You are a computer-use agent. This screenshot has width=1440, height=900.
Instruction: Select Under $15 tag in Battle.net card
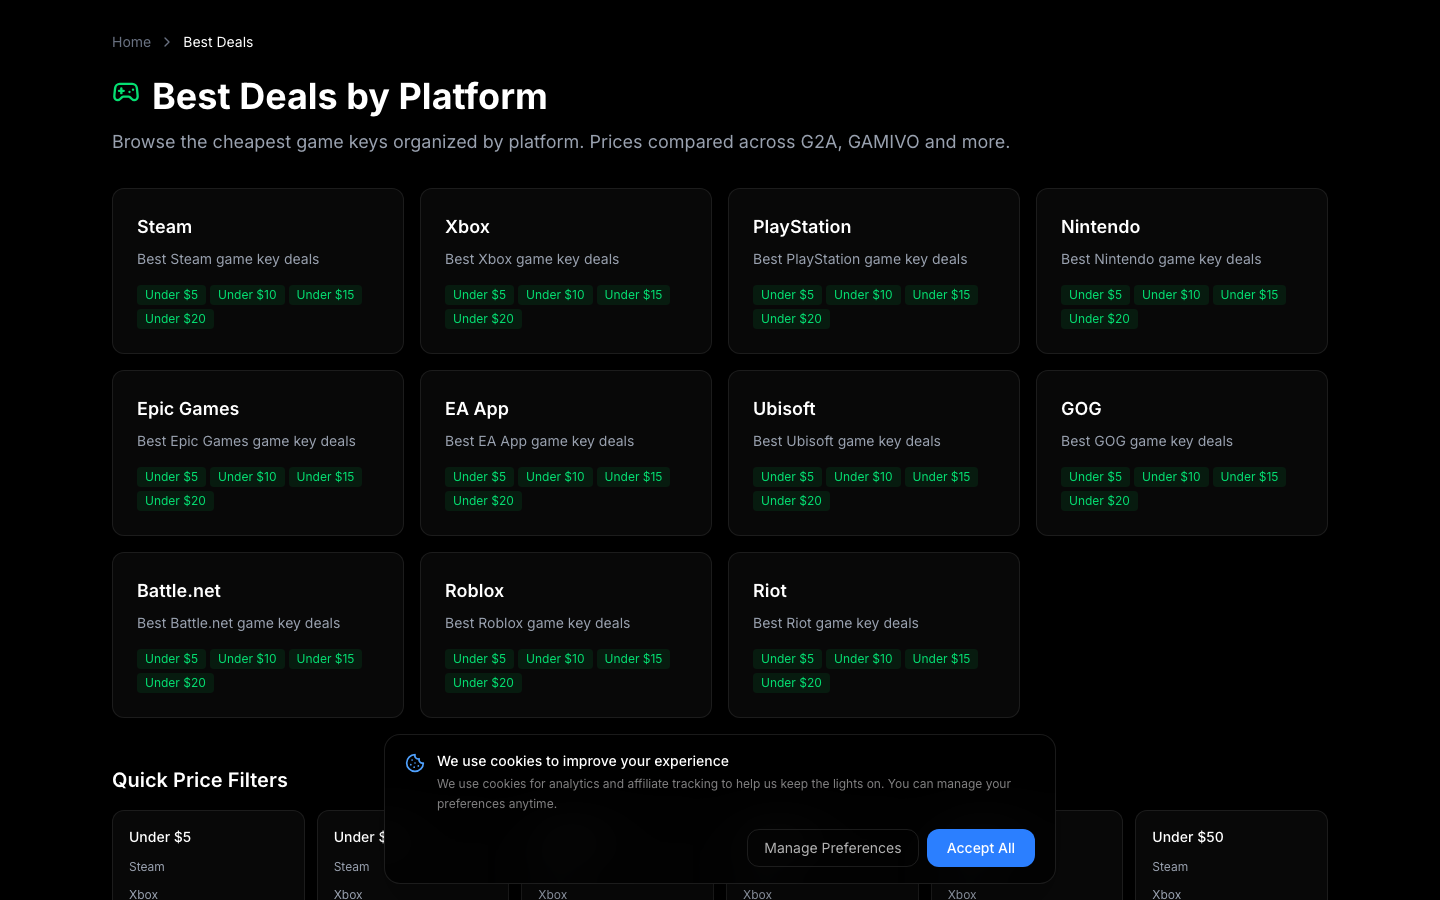point(325,659)
